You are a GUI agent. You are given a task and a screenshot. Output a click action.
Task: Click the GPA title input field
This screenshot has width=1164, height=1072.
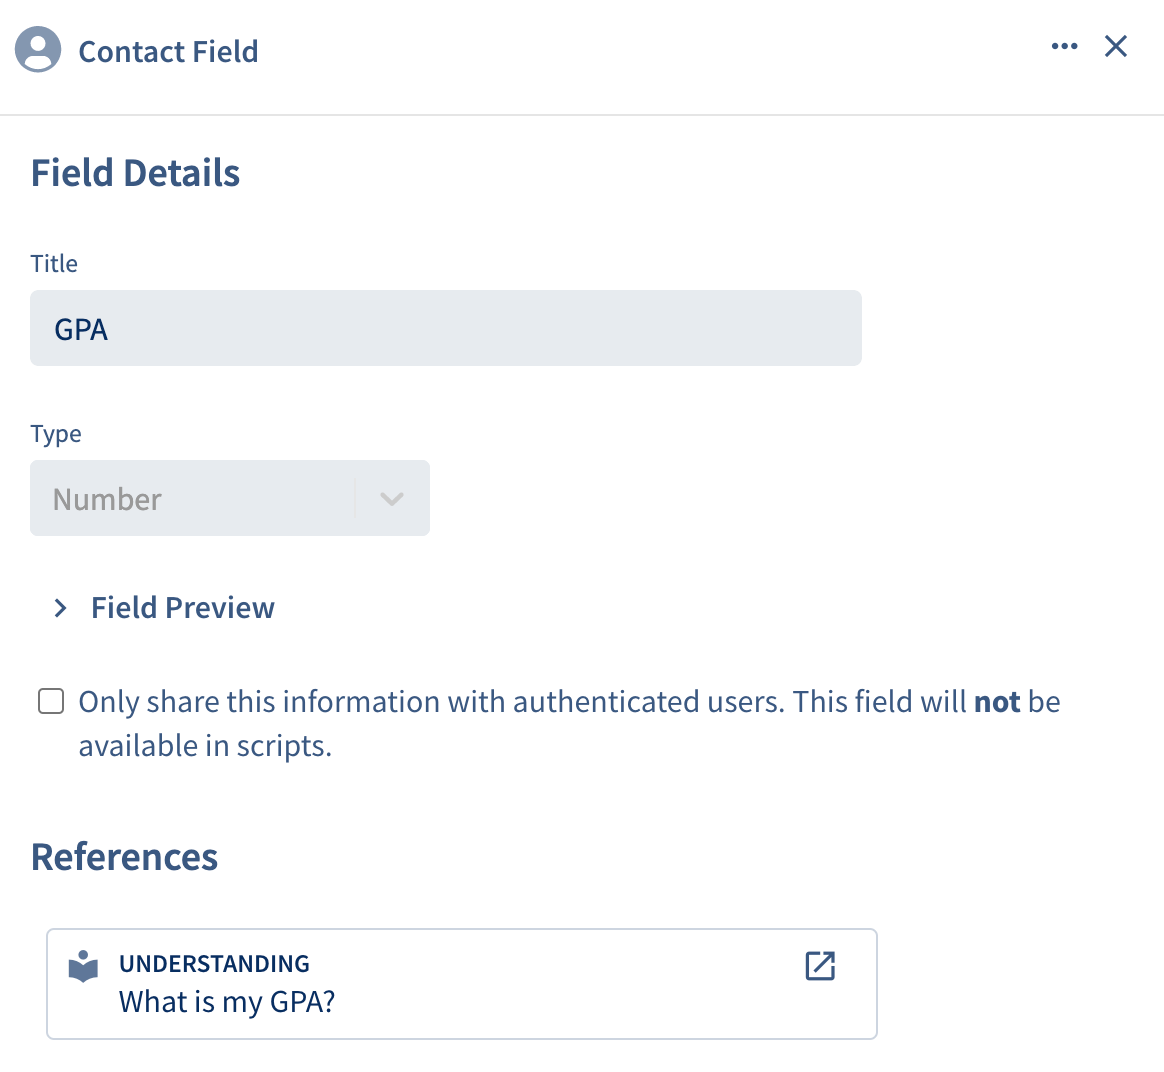(x=445, y=328)
